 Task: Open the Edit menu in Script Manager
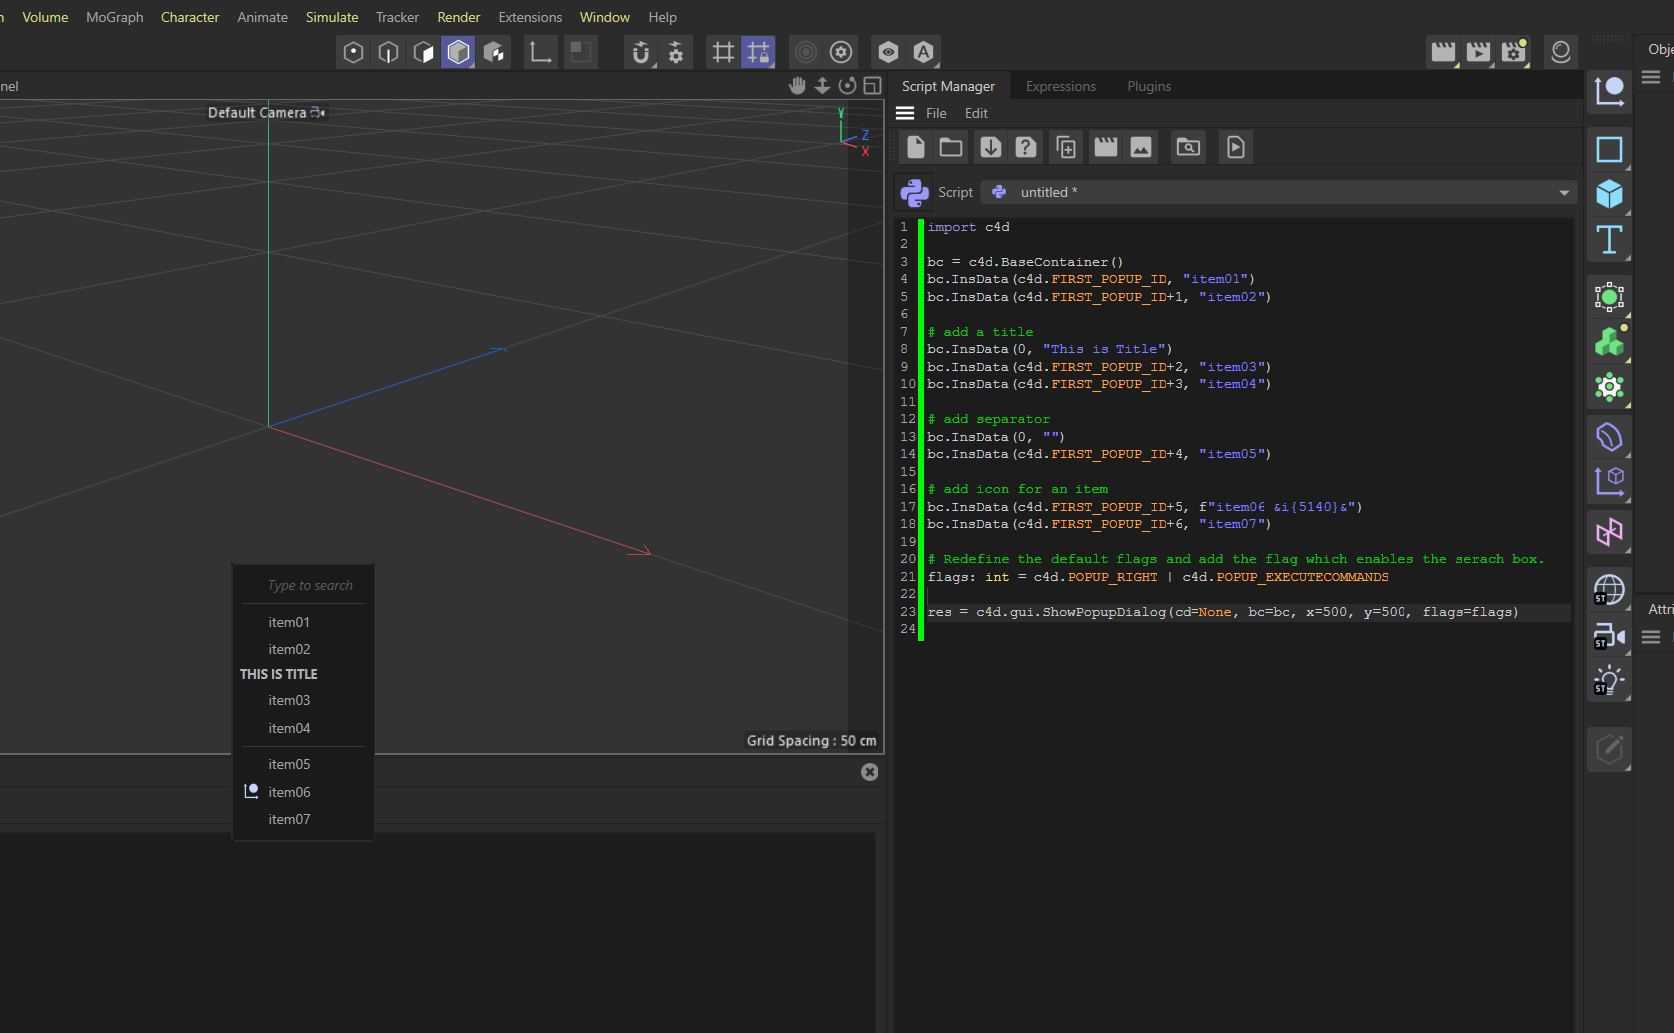pyautogui.click(x=976, y=113)
